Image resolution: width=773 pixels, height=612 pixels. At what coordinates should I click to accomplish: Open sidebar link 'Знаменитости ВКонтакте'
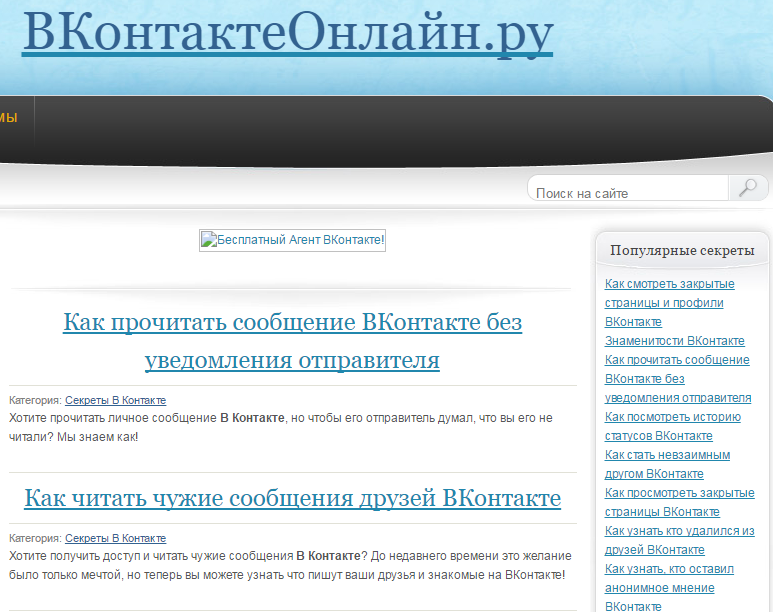pos(674,341)
